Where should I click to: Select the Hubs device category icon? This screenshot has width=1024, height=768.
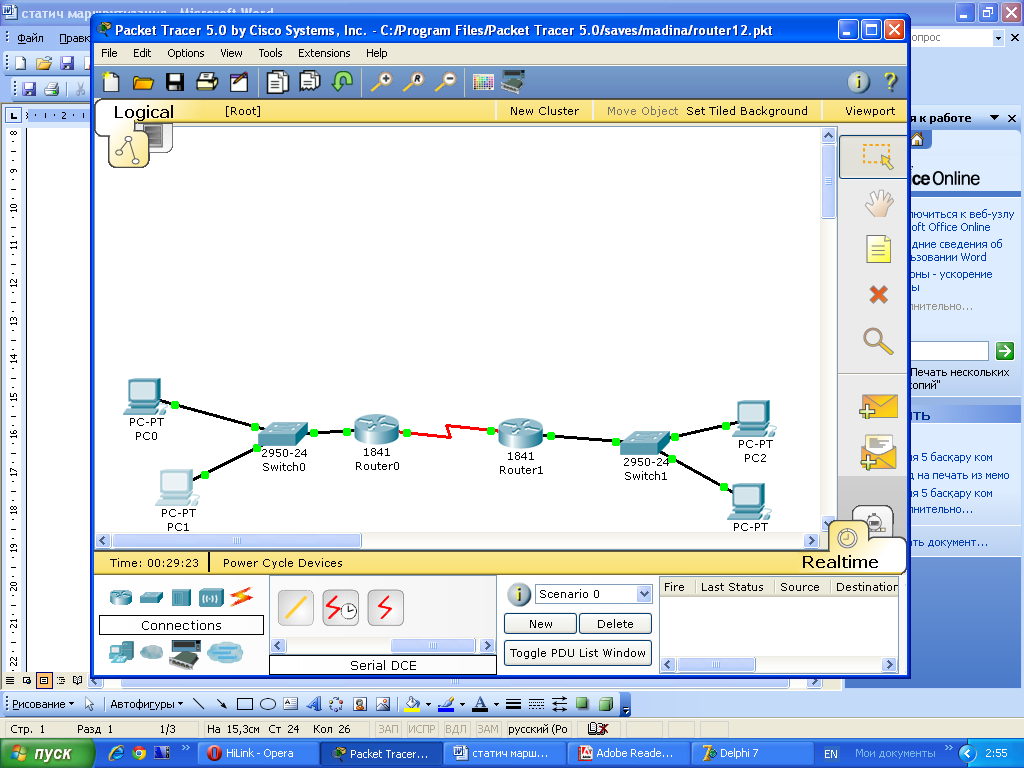coord(181,597)
